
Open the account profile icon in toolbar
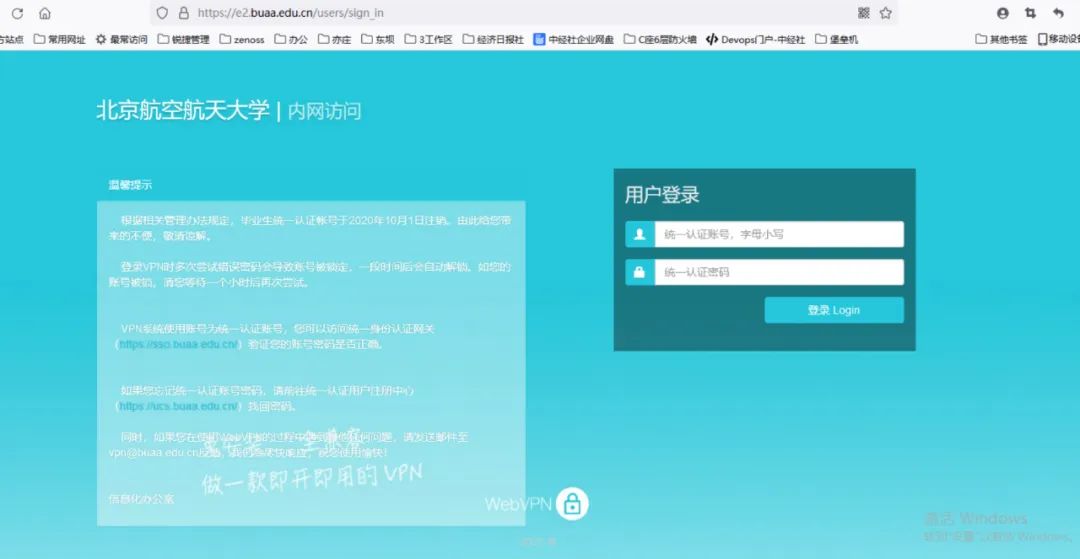point(1003,13)
